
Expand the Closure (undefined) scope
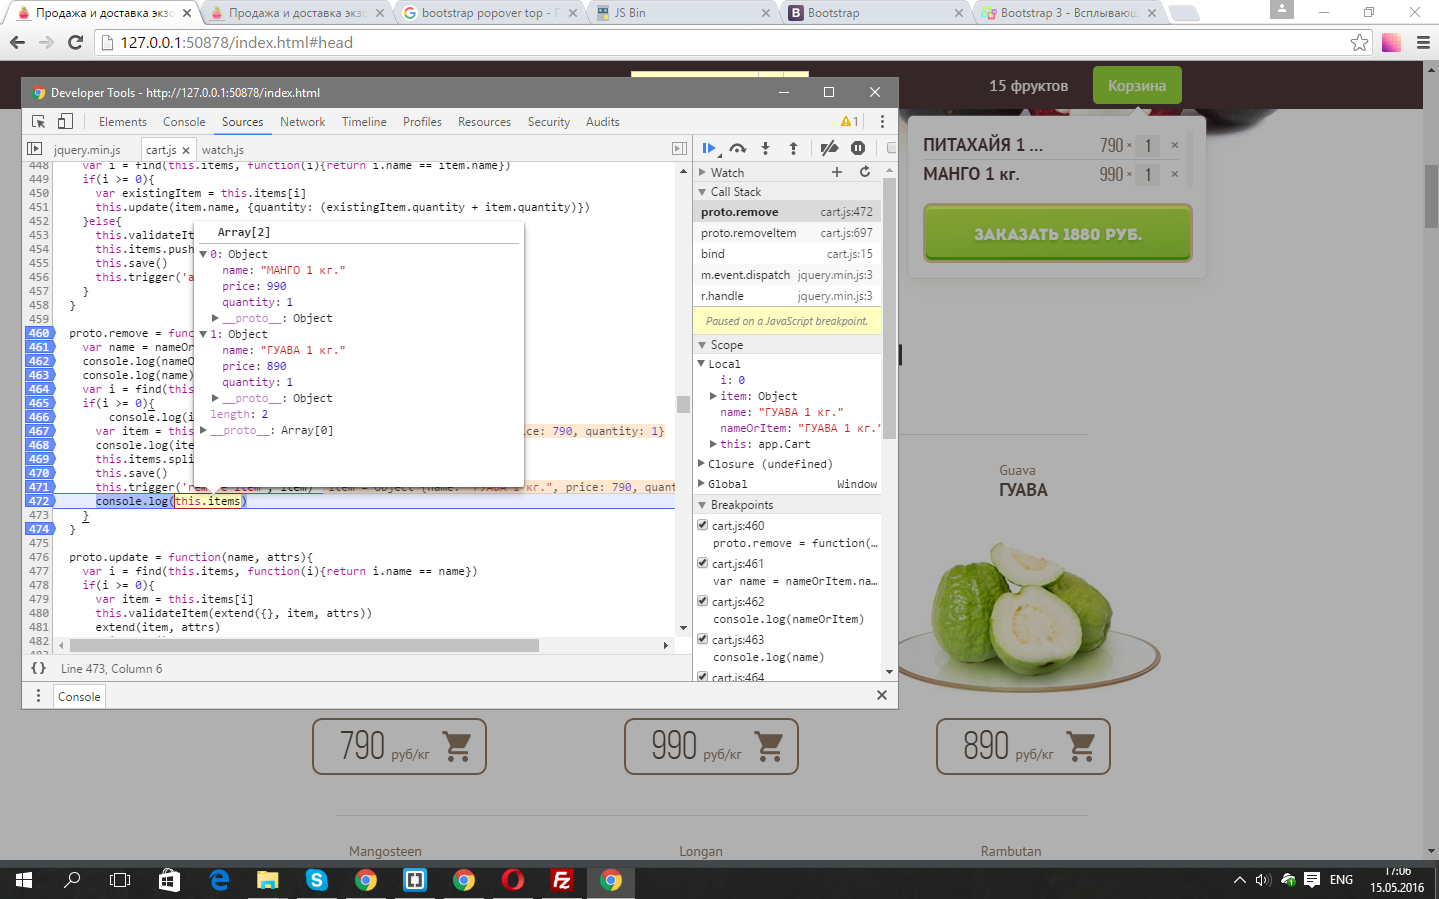pyautogui.click(x=701, y=464)
